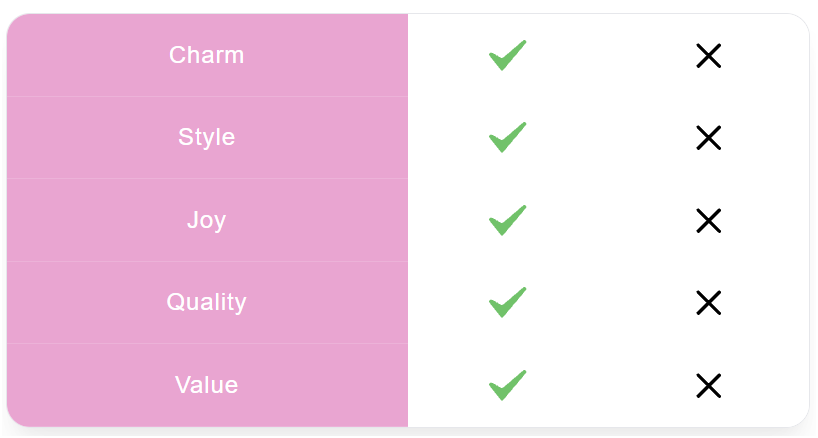The image size is (818, 438).
Task: Select the Quality feature label
Action: pos(206,302)
